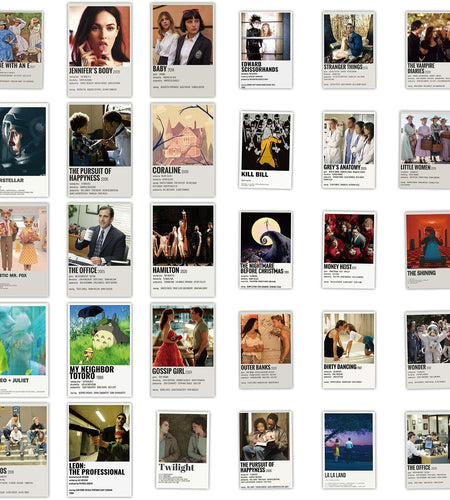
Task: Select the "MR. FOX" partial title text
Action: [x=18, y=275]
